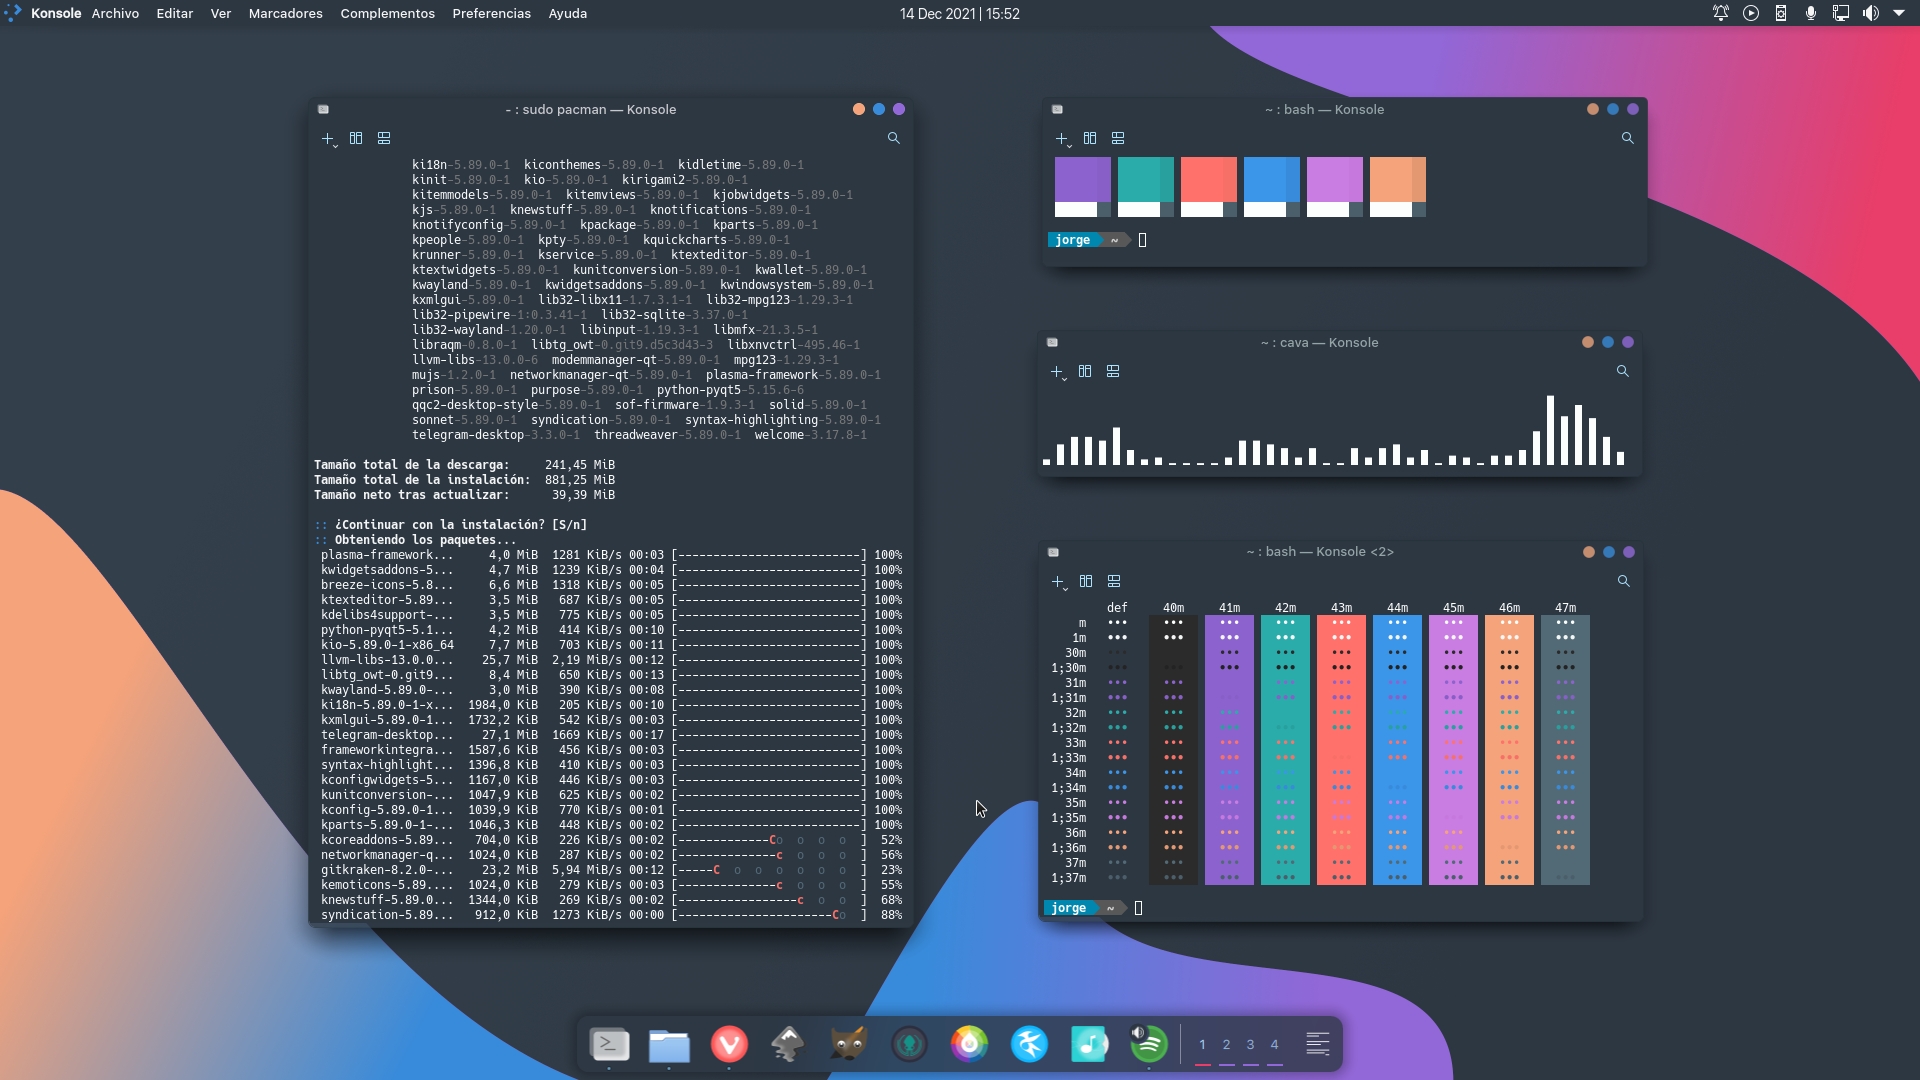1920x1080 pixels.
Task: Open window menu icon of cava Konsole window
Action: (x=1052, y=343)
